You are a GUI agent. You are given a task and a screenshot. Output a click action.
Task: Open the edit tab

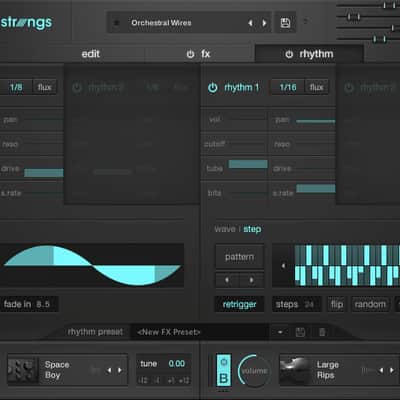[91, 54]
